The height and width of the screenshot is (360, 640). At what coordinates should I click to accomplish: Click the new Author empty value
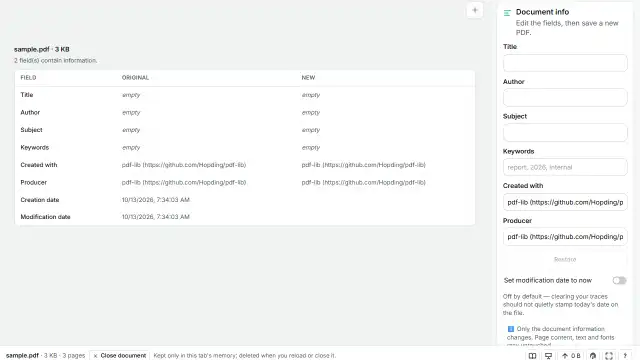pyautogui.click(x=311, y=112)
